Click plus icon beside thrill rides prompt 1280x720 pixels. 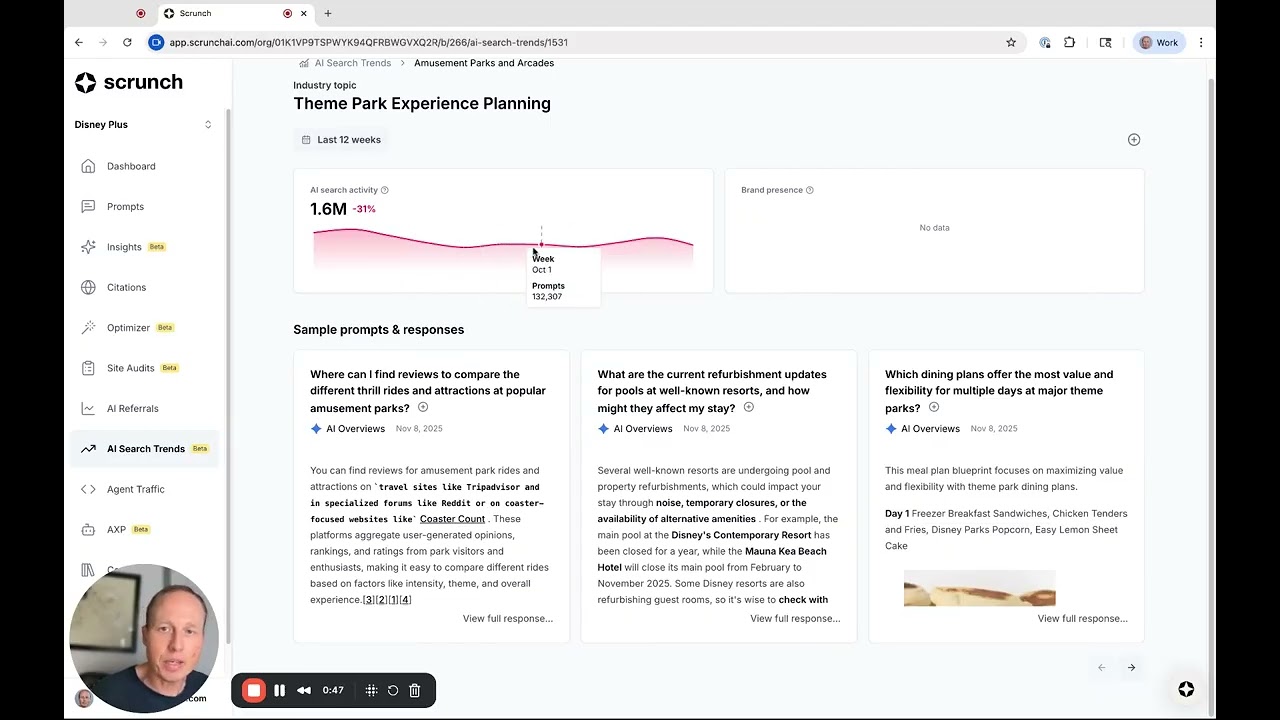423,407
